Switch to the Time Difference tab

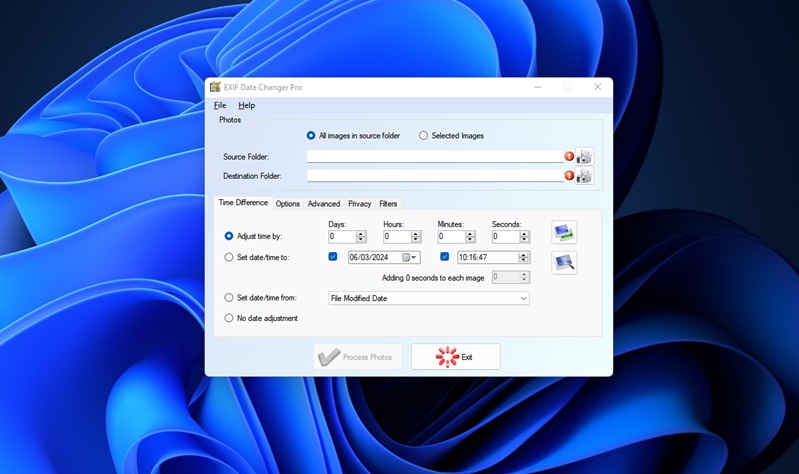[x=243, y=202]
